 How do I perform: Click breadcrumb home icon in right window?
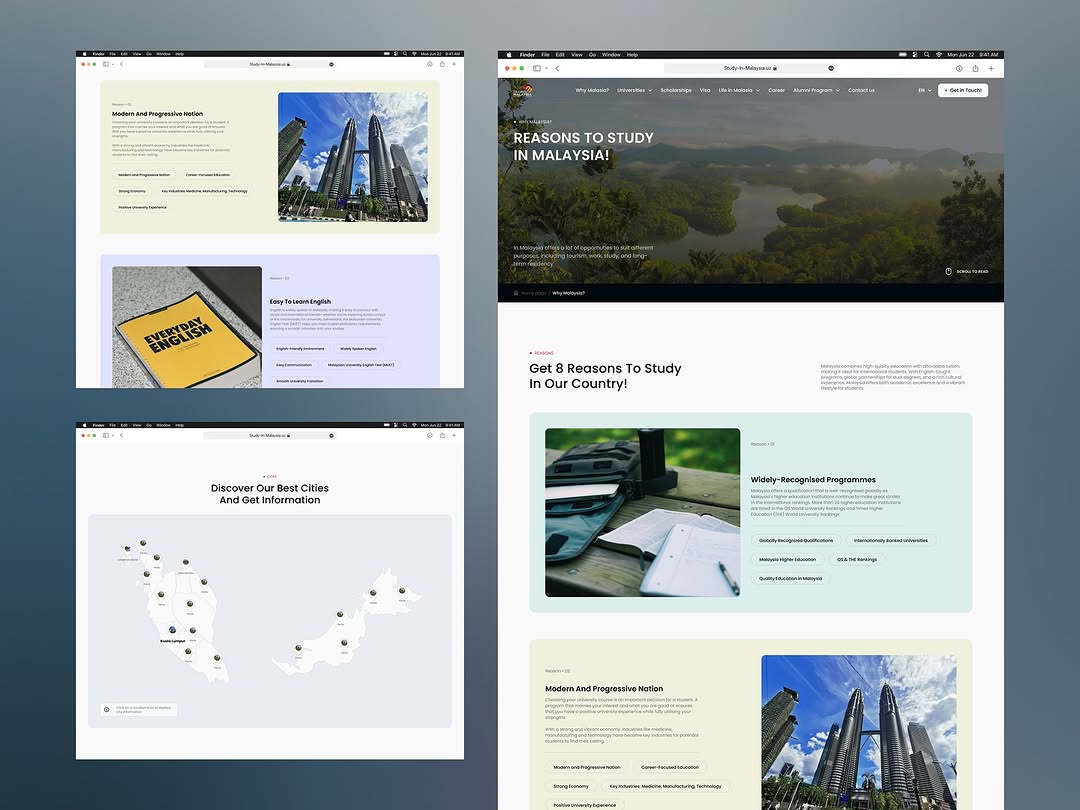coord(516,293)
